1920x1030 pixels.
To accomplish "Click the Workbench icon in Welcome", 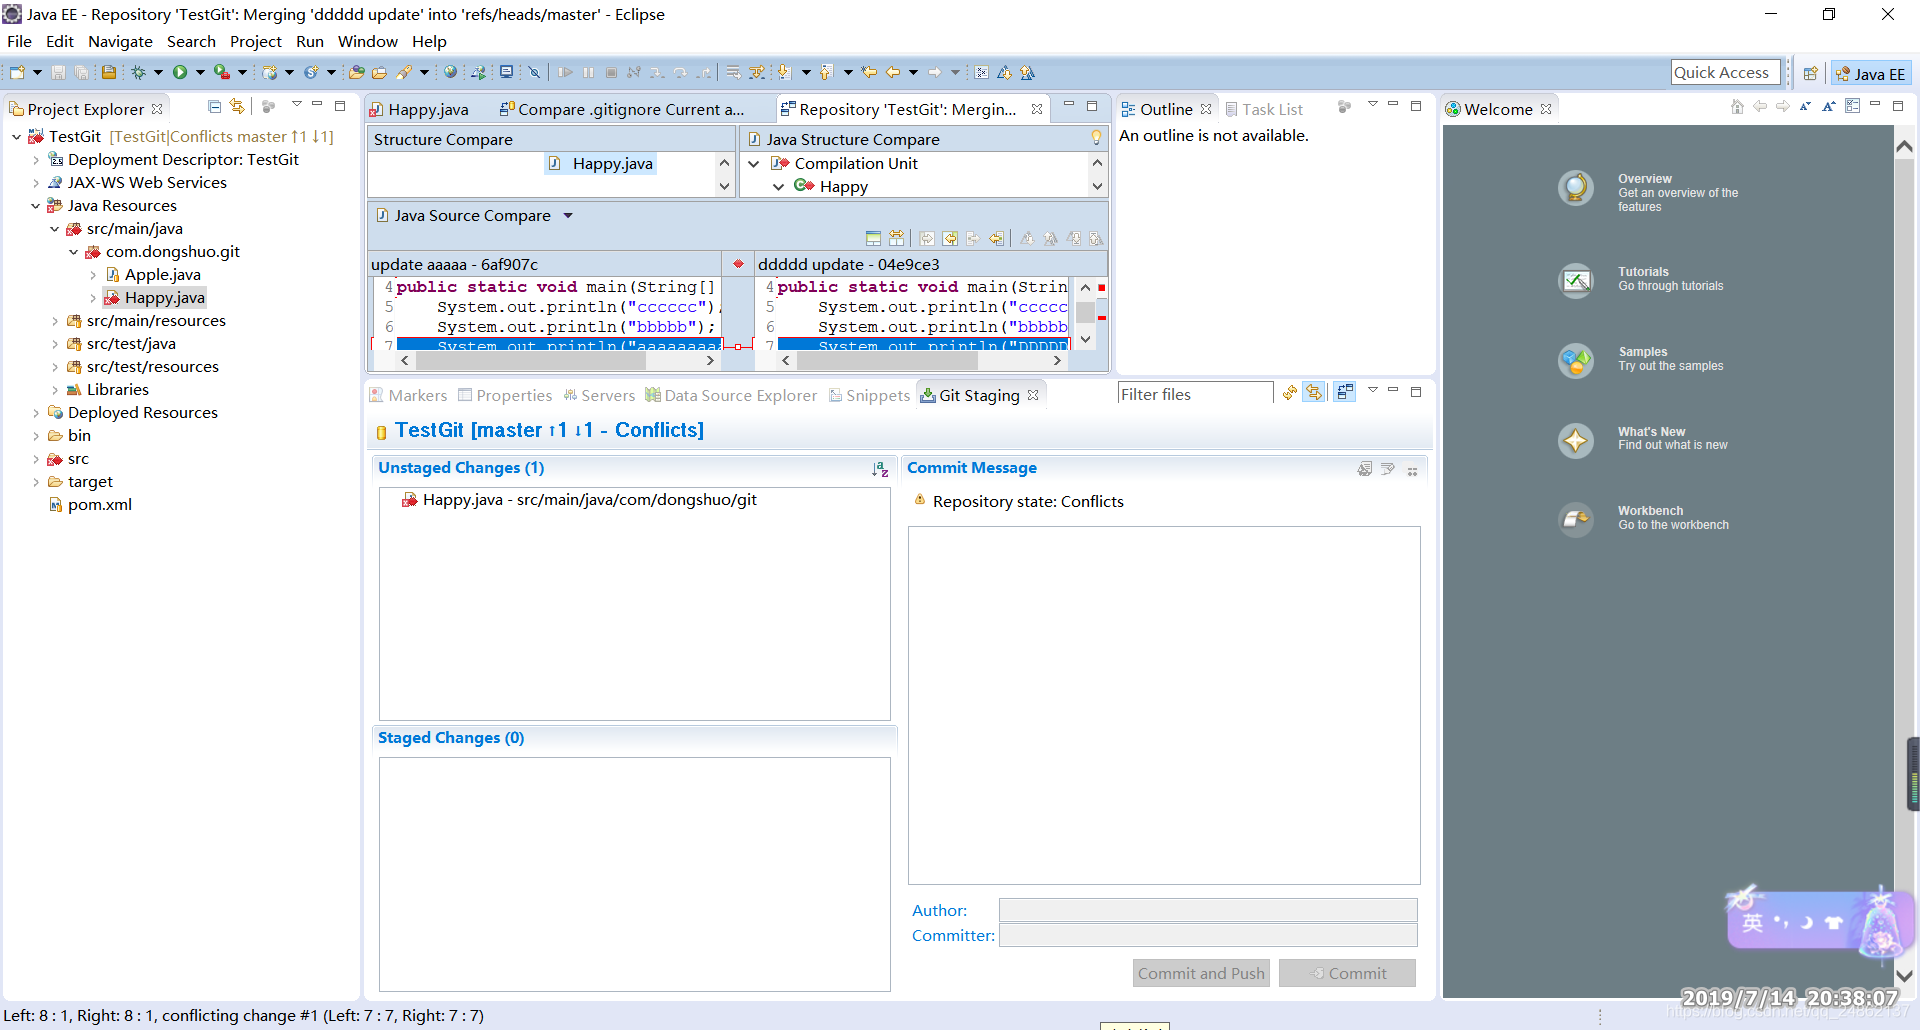I will coord(1576,519).
